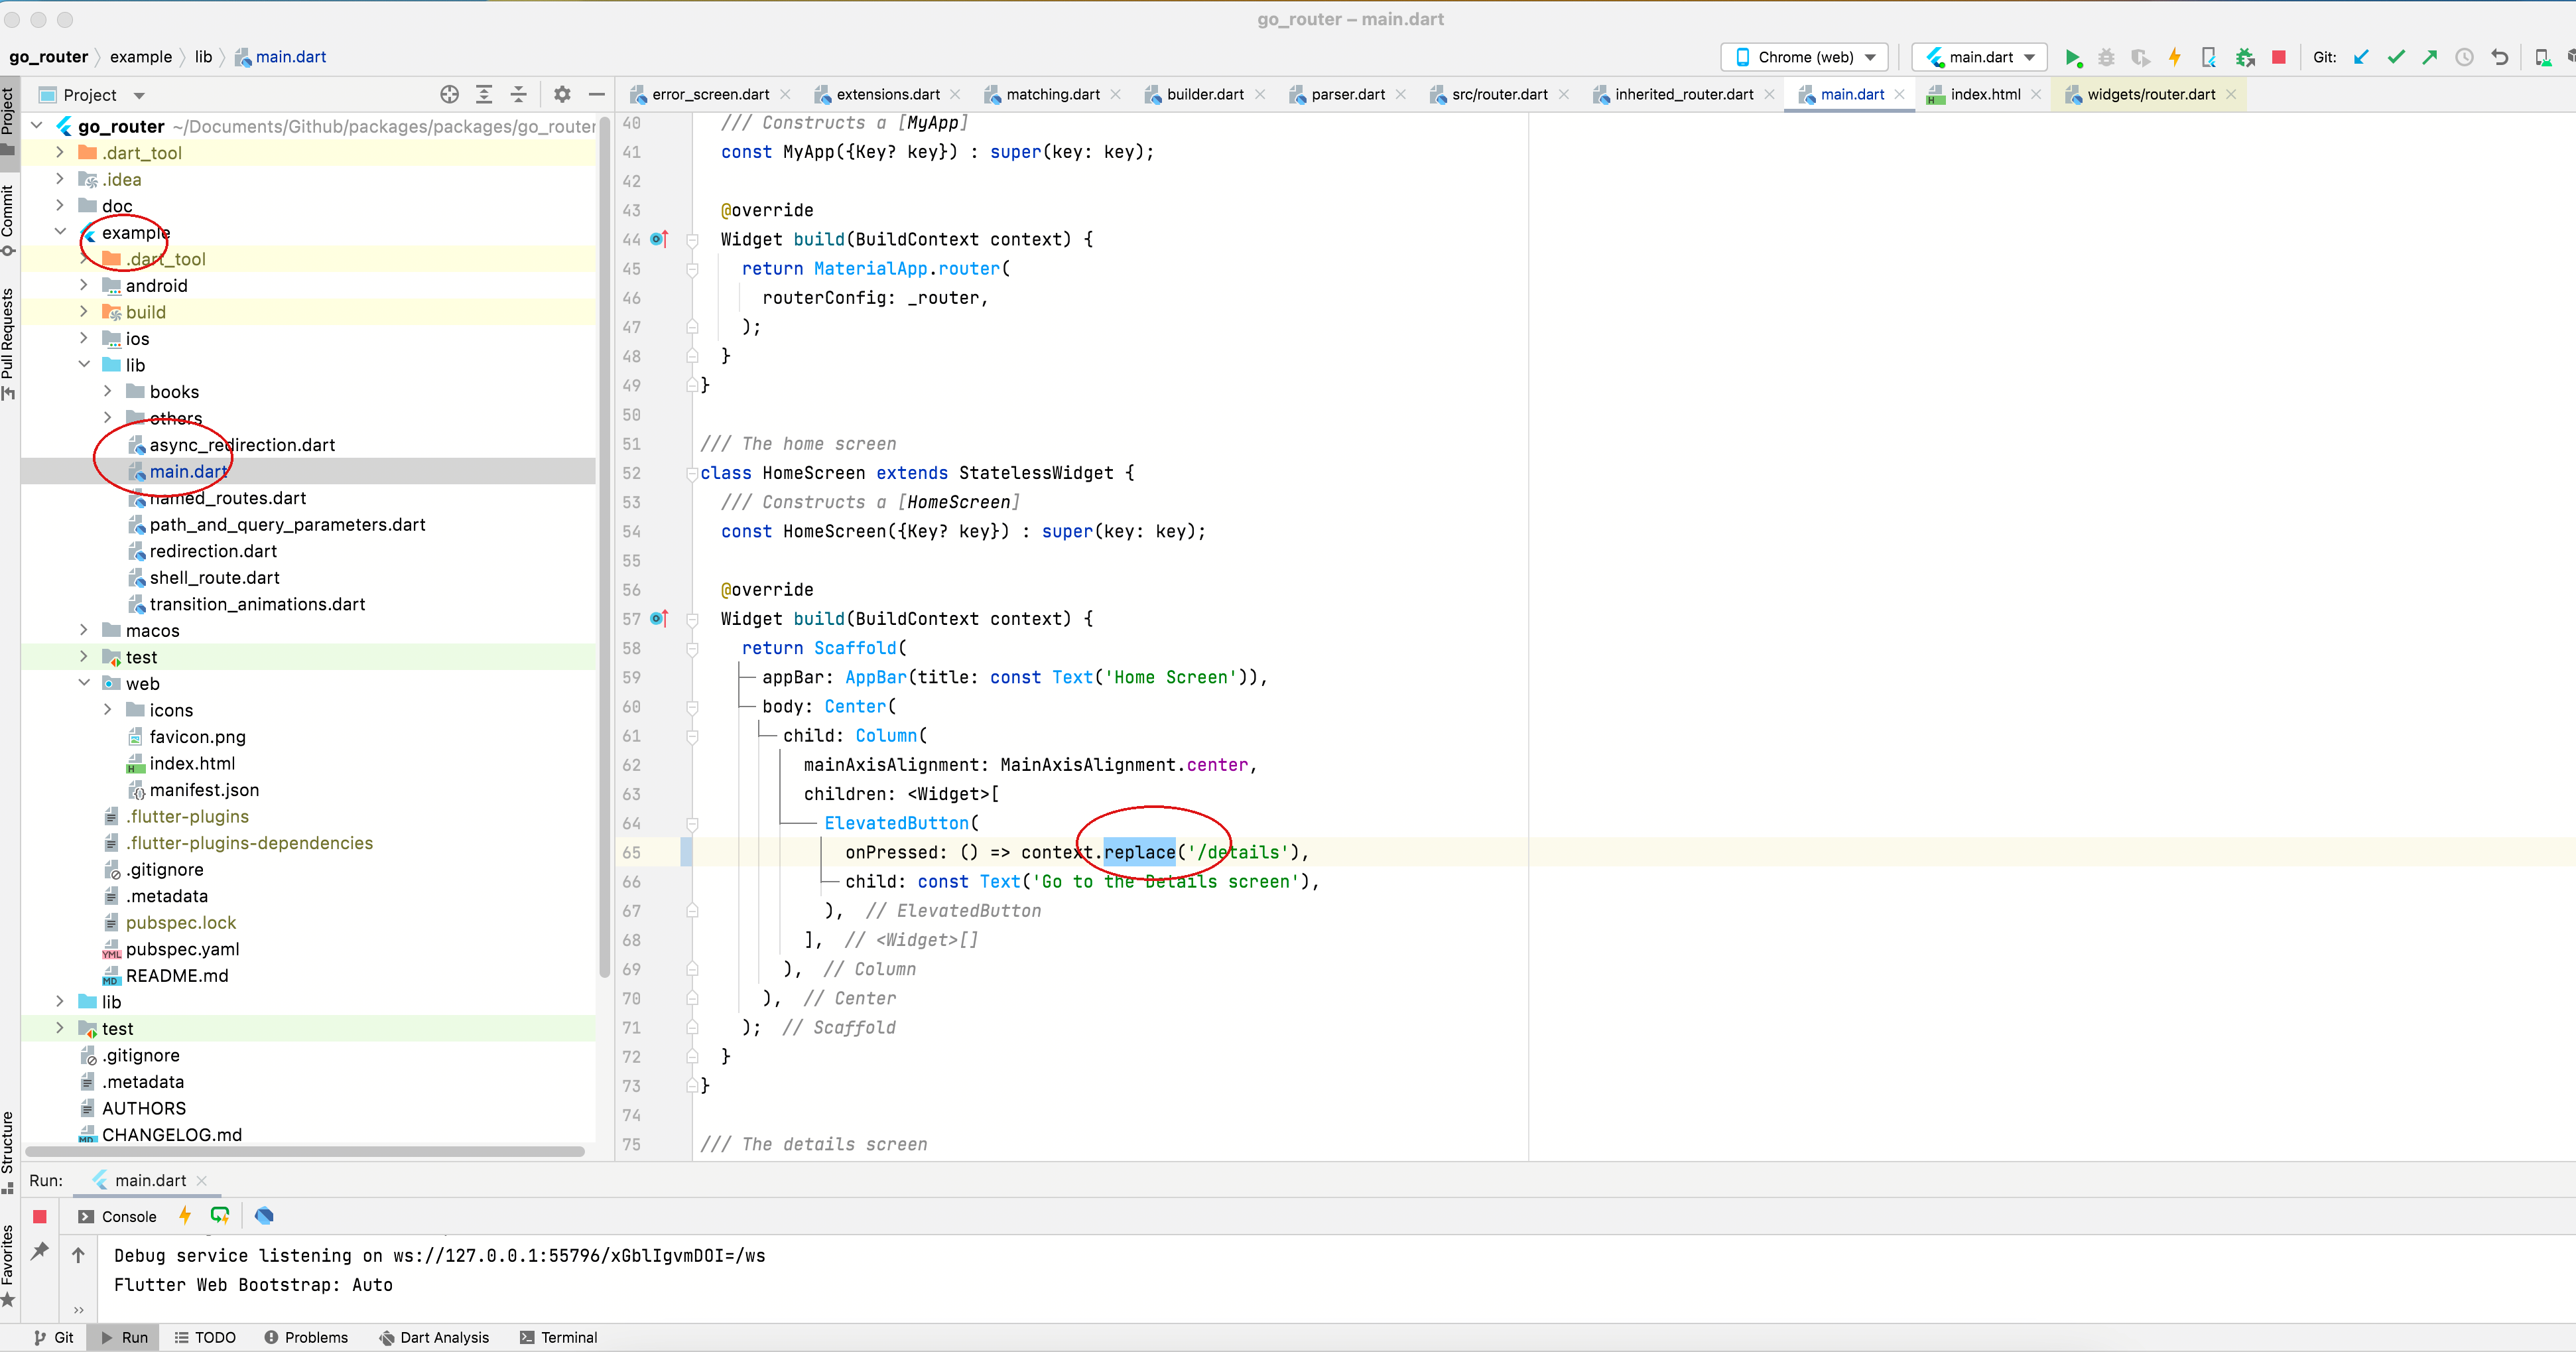The width and height of the screenshot is (2576, 1352).
Task: Click Flutter Hot Reload lightning icon in toolbar
Action: pos(2174,57)
